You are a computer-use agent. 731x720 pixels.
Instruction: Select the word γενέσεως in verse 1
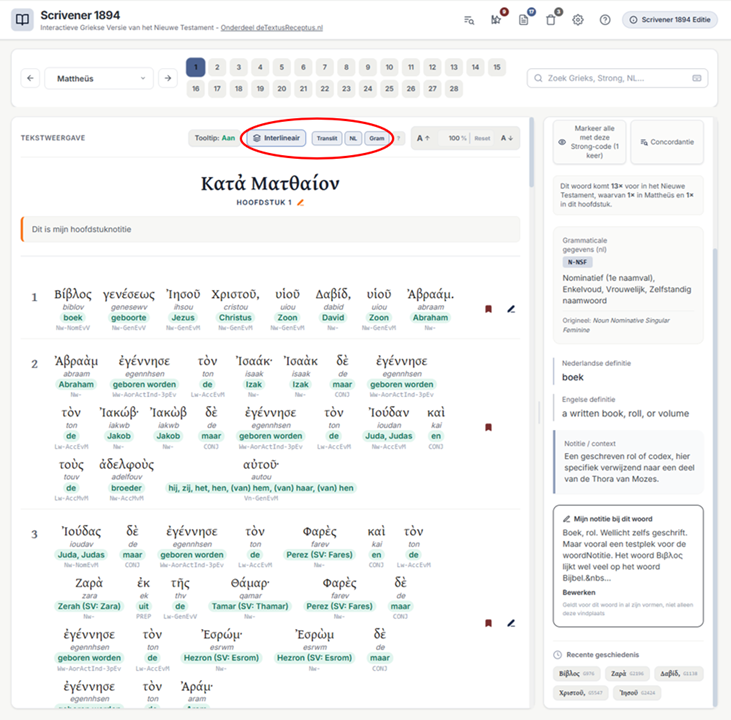129,295
